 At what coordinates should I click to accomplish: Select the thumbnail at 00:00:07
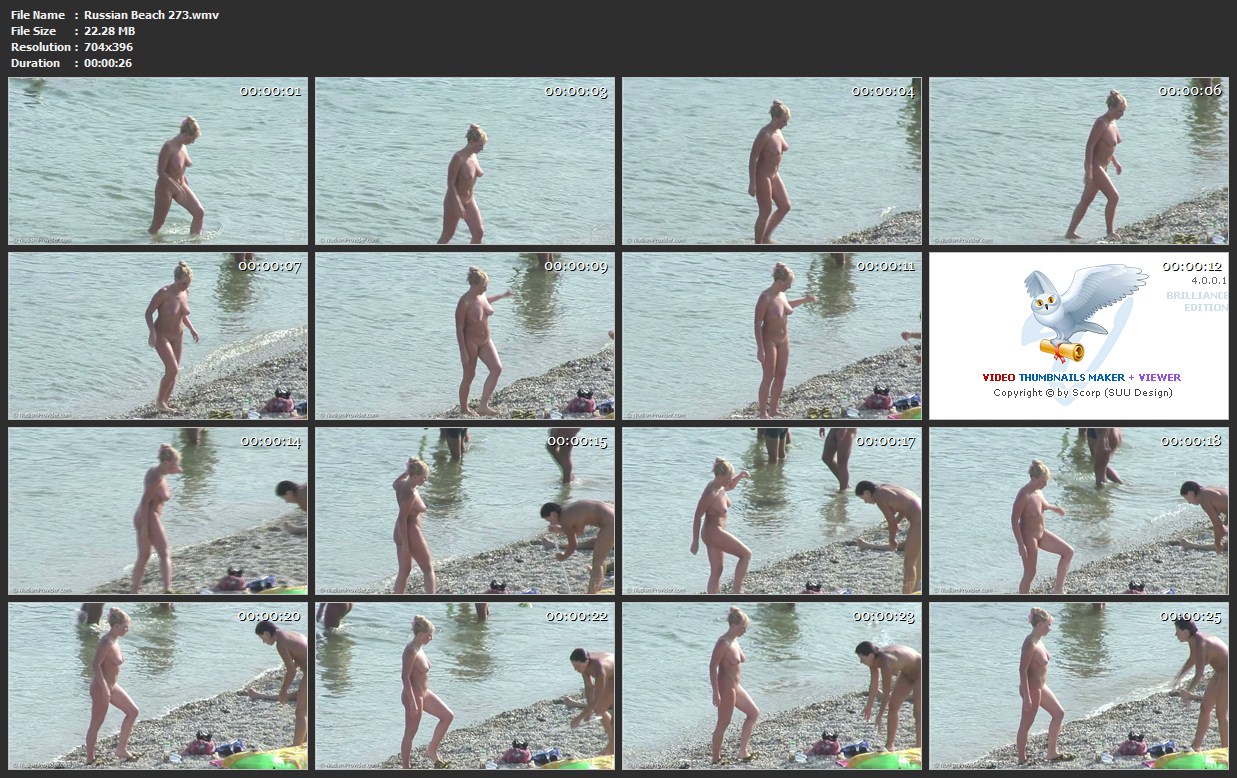[158, 336]
